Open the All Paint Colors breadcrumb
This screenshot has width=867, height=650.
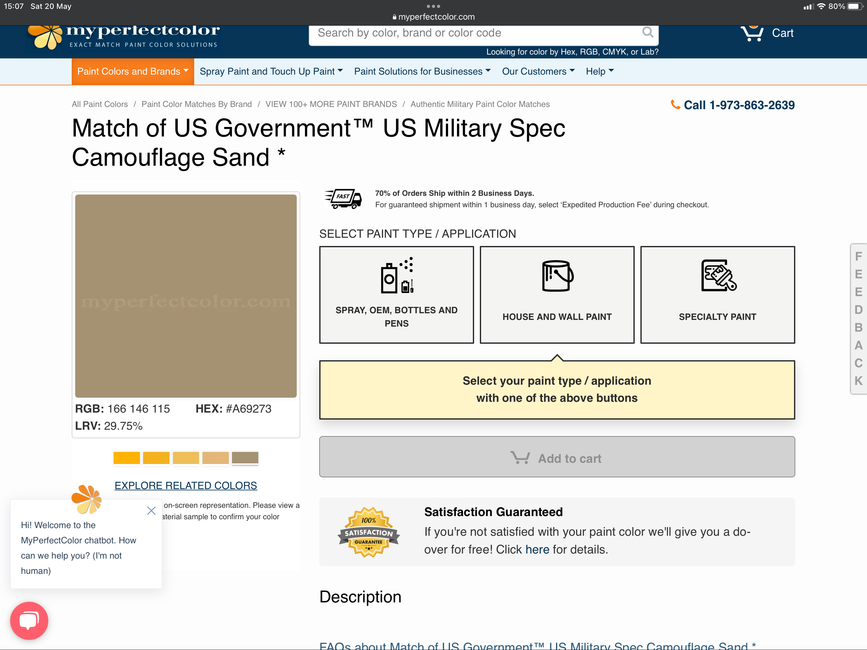100,104
